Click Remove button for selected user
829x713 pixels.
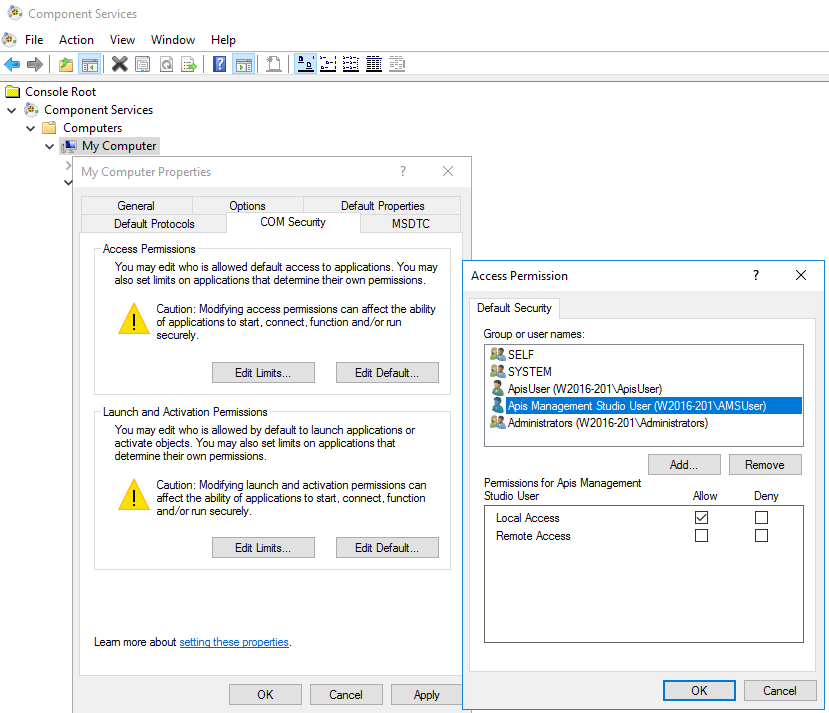pyautogui.click(x=765, y=464)
